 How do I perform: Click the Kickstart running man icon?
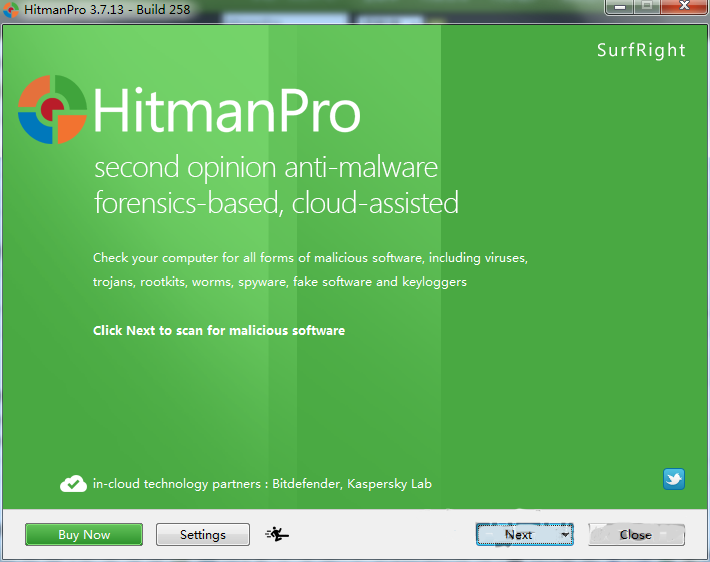tap(277, 534)
